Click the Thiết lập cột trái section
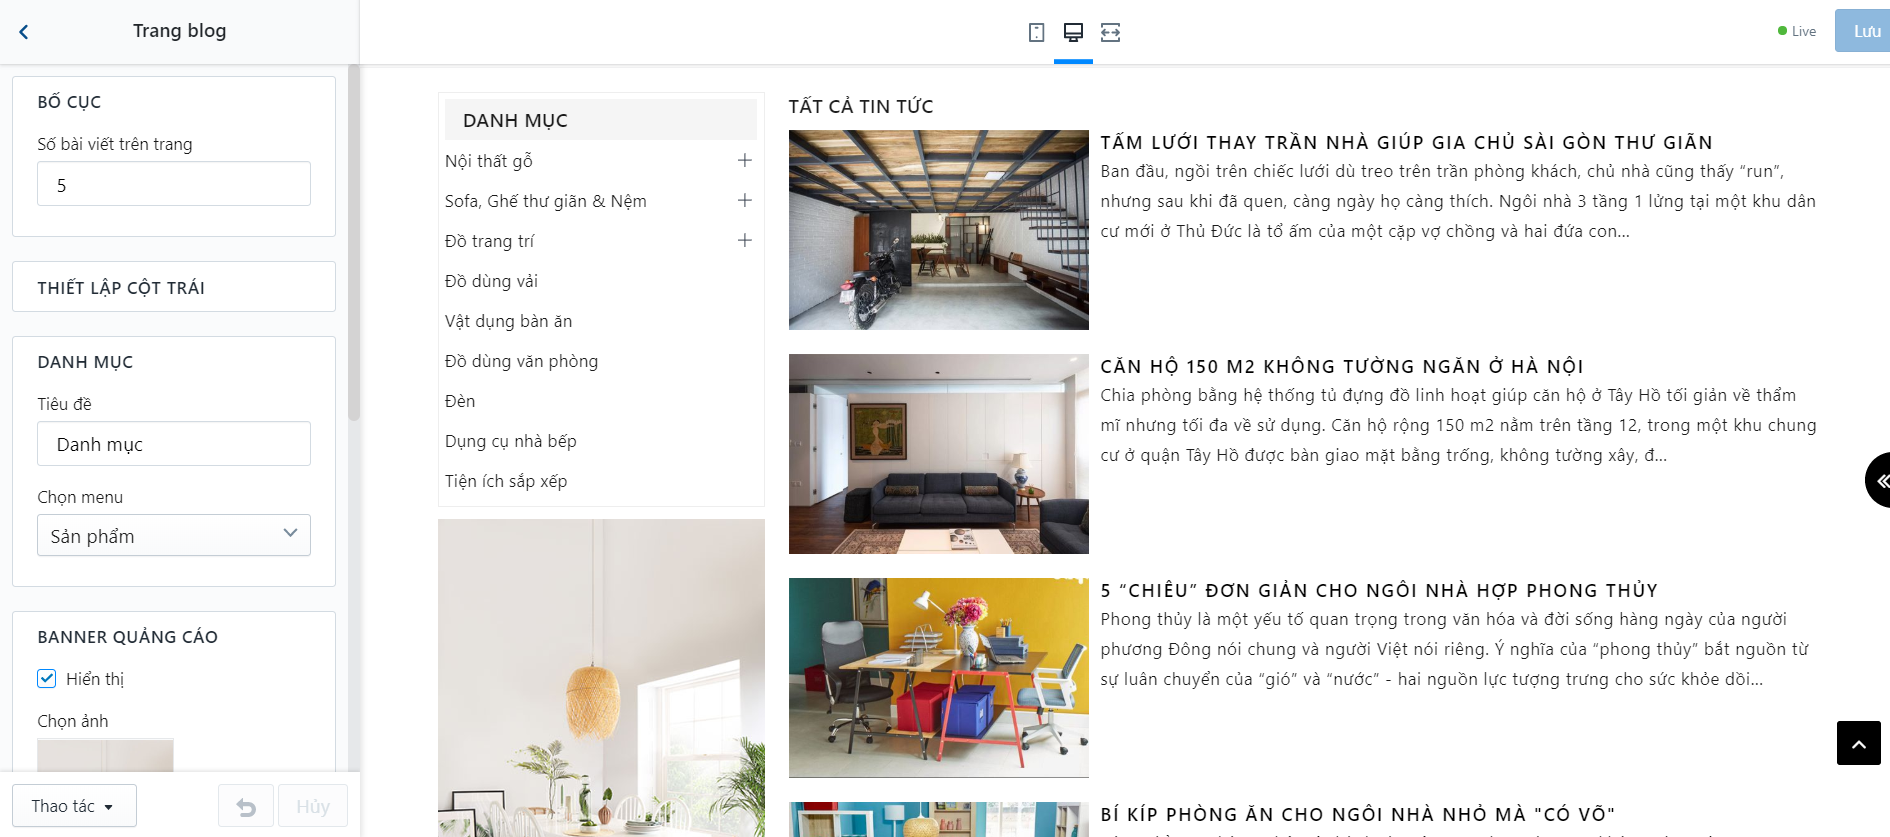 pyautogui.click(x=174, y=287)
